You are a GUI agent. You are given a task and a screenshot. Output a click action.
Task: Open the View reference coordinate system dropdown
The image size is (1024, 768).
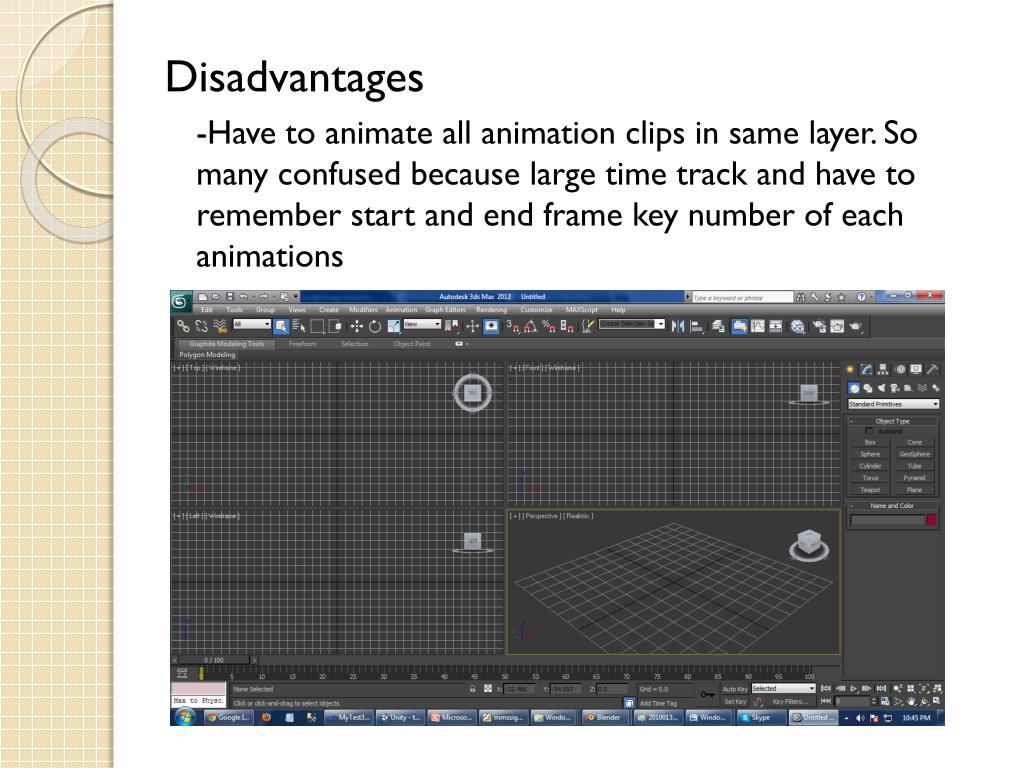[422, 324]
